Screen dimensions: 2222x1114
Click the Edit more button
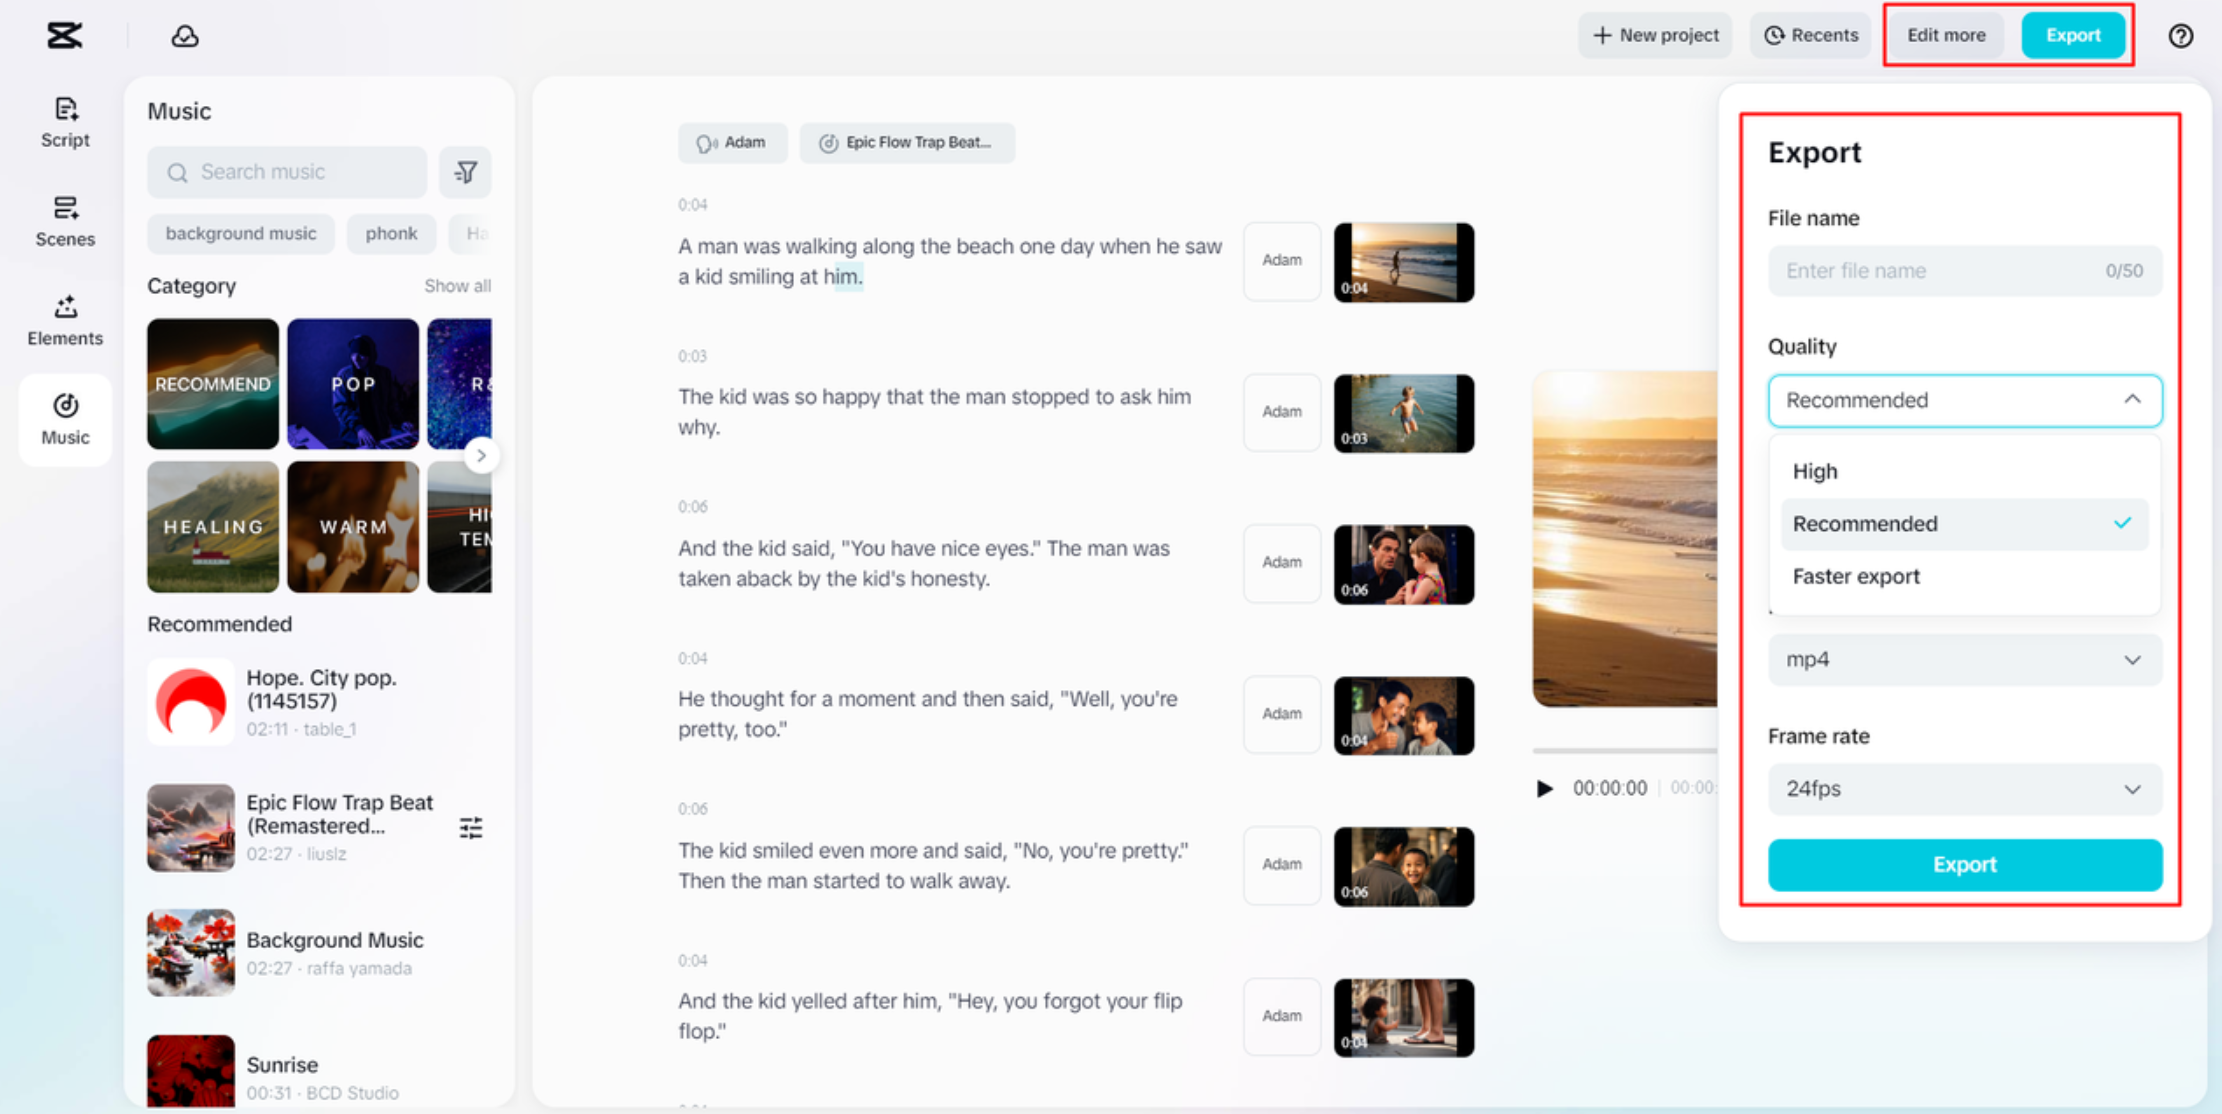pos(1945,35)
